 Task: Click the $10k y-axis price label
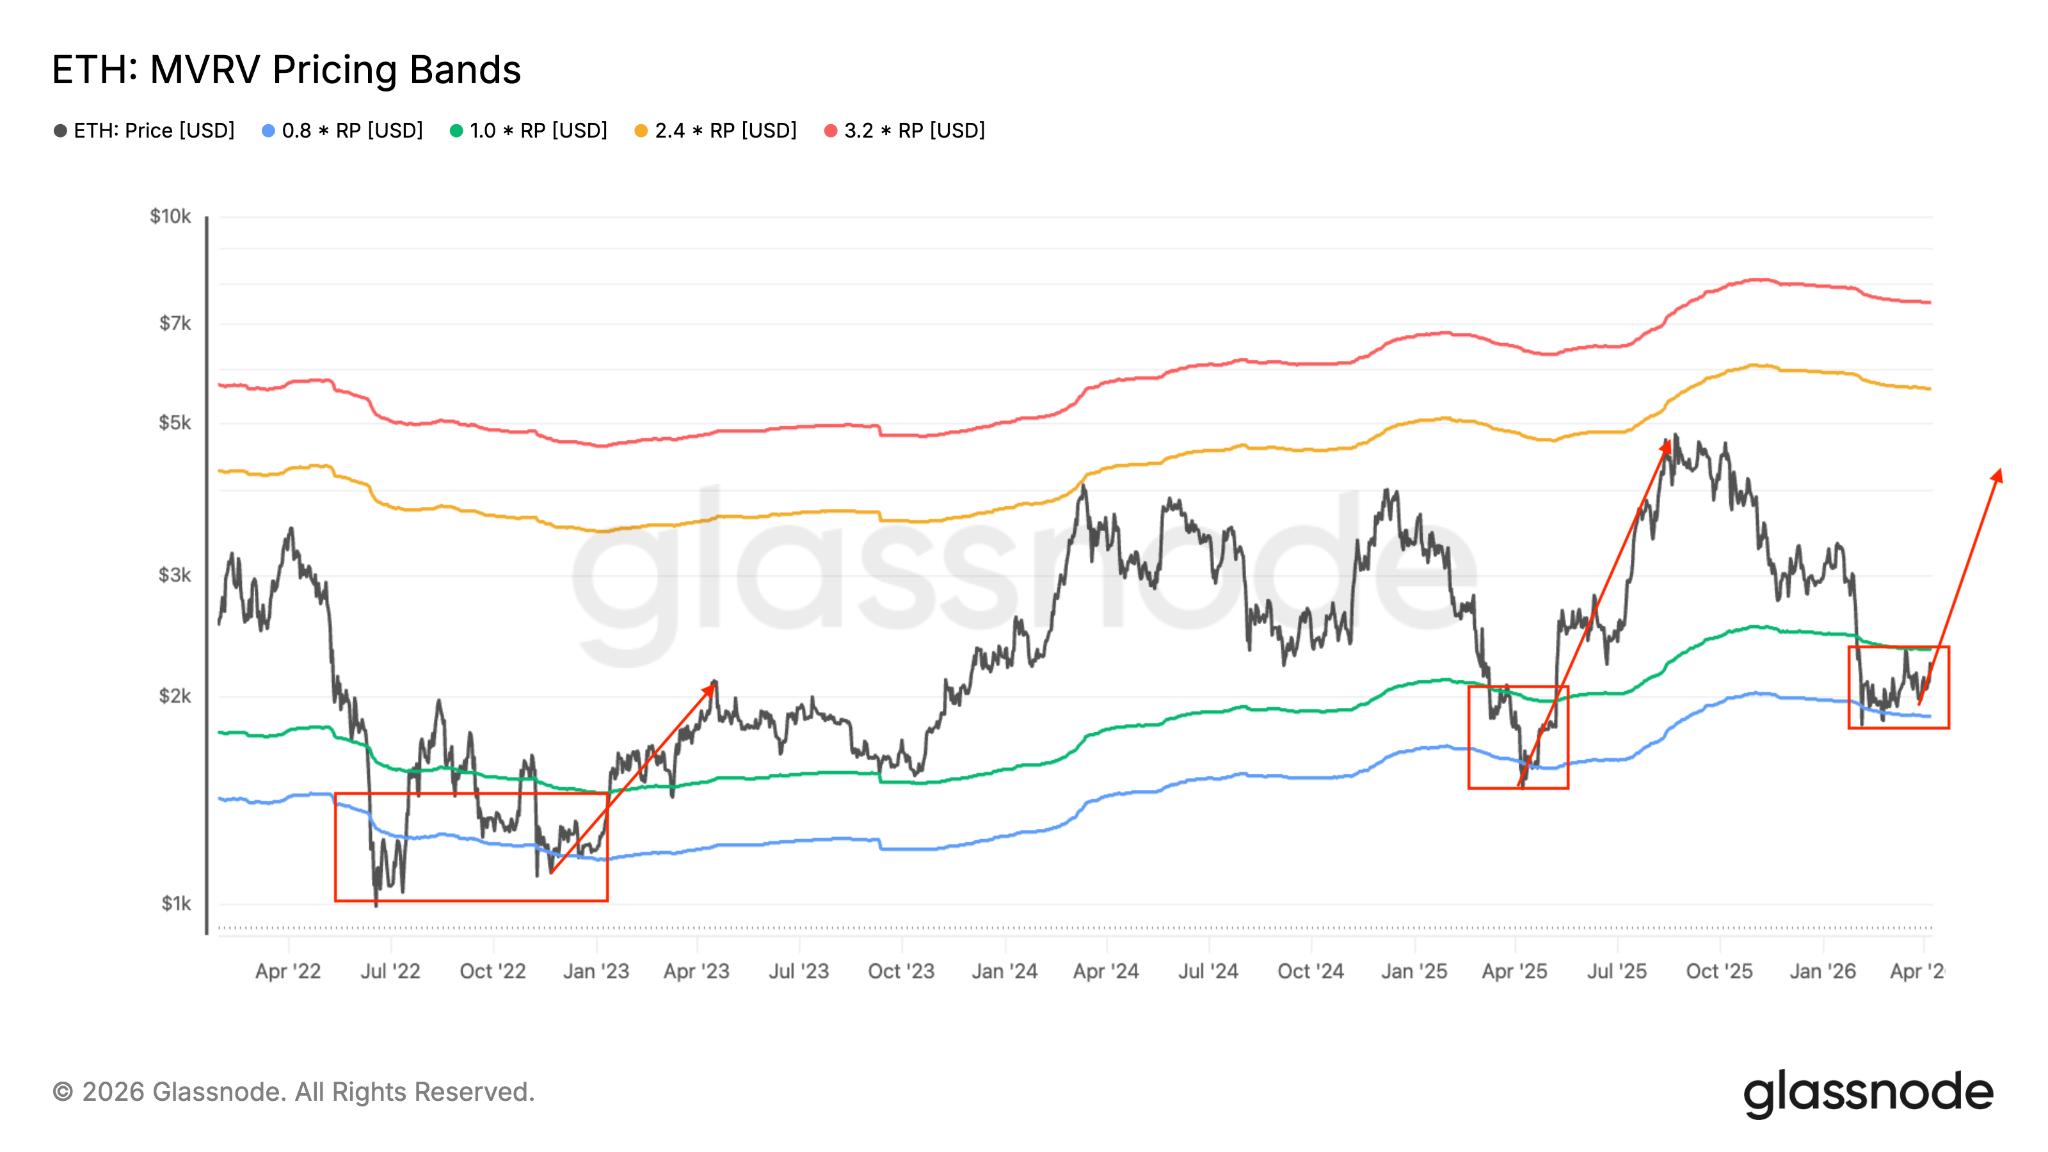(170, 216)
